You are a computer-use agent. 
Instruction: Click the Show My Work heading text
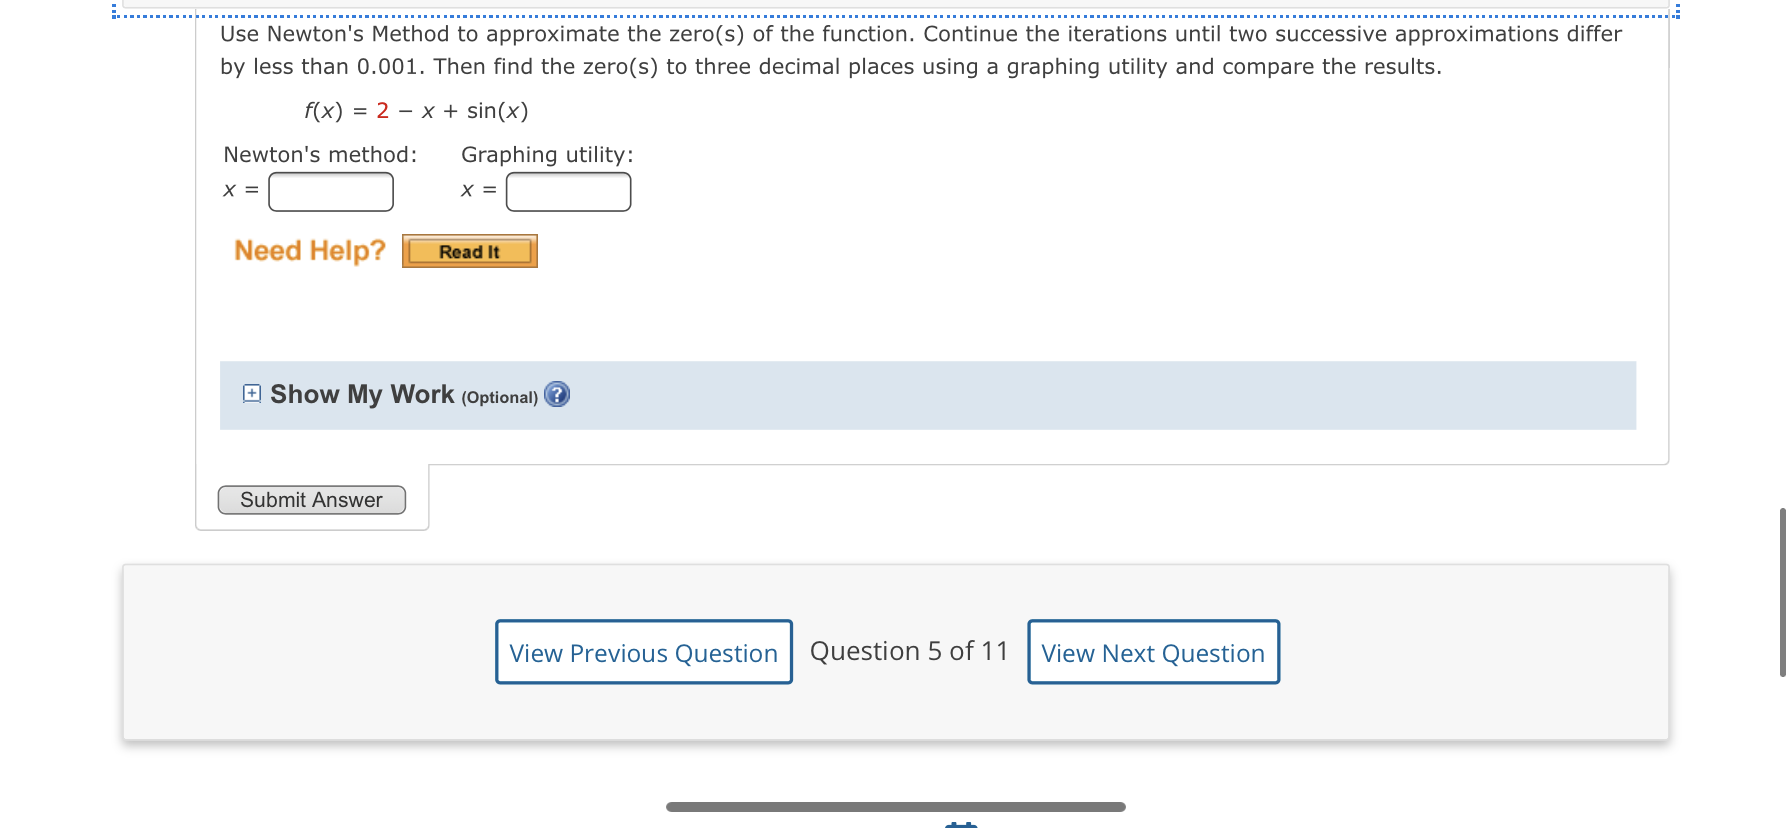point(362,394)
